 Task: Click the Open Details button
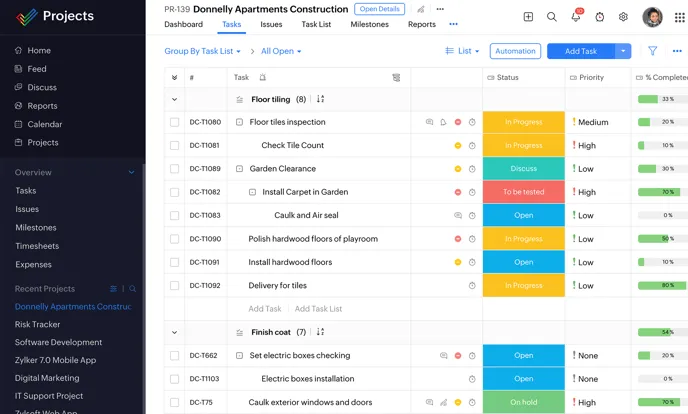(379, 9)
